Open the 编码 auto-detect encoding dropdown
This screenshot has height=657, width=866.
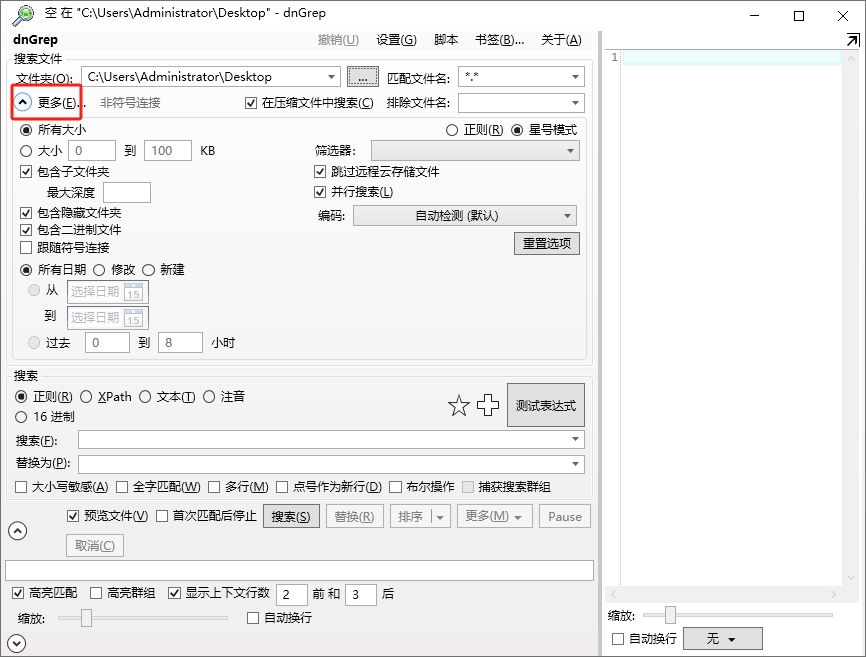464,214
